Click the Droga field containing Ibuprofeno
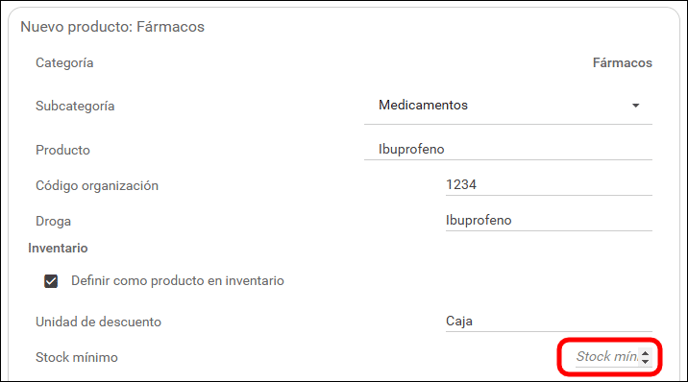Viewport: 688px width, 382px height. [549, 220]
